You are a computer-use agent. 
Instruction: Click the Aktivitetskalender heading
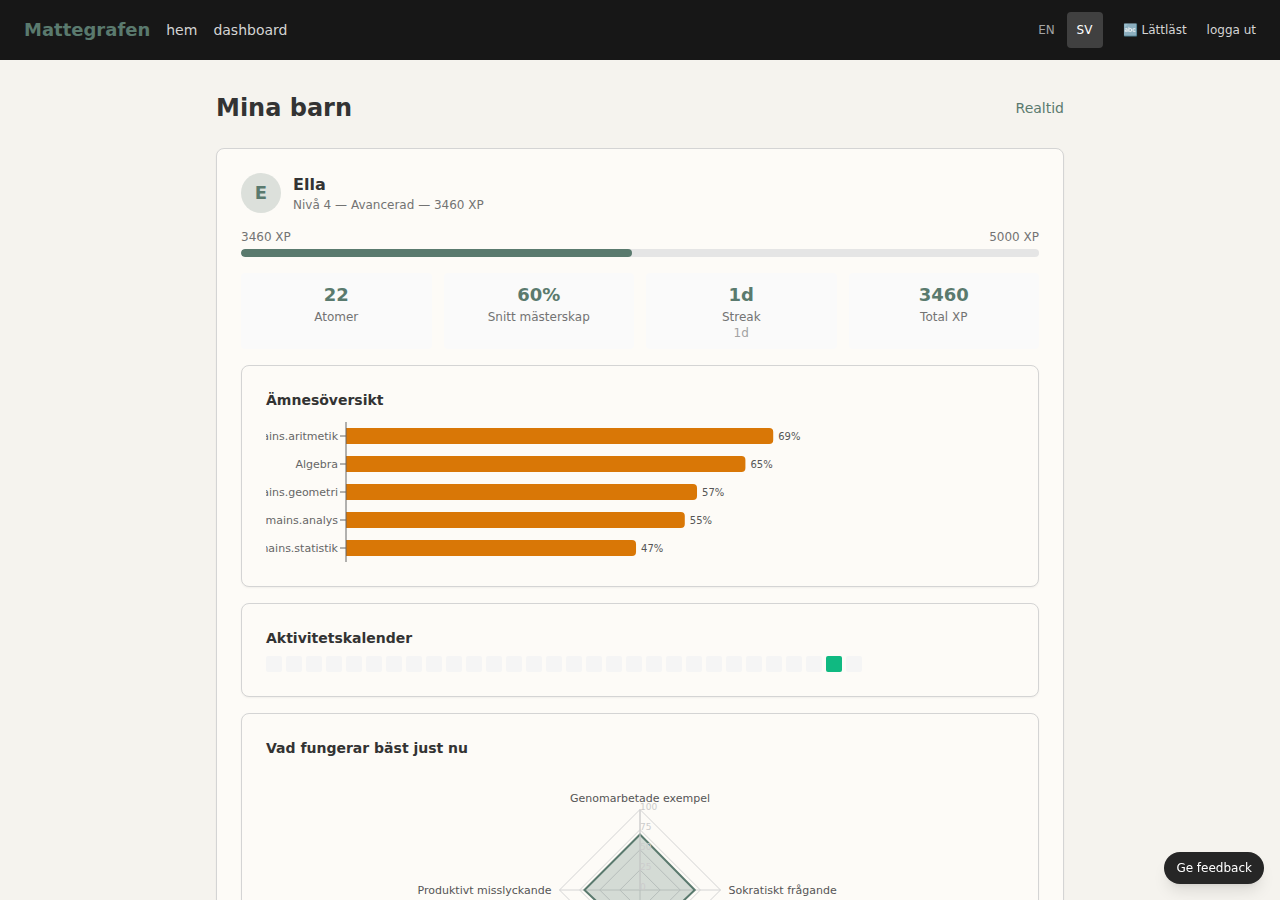(339, 638)
